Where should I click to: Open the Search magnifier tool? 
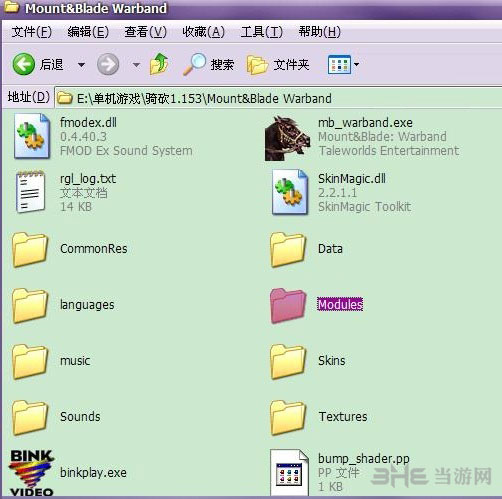[x=194, y=64]
